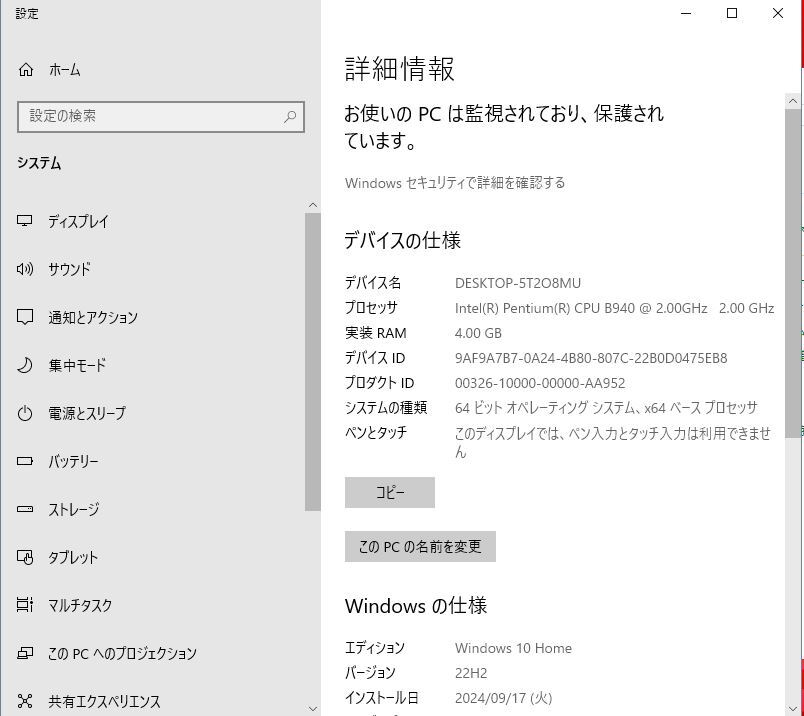
Task: Click device name DESKTOP-5T2O8MU
Action: coord(518,283)
